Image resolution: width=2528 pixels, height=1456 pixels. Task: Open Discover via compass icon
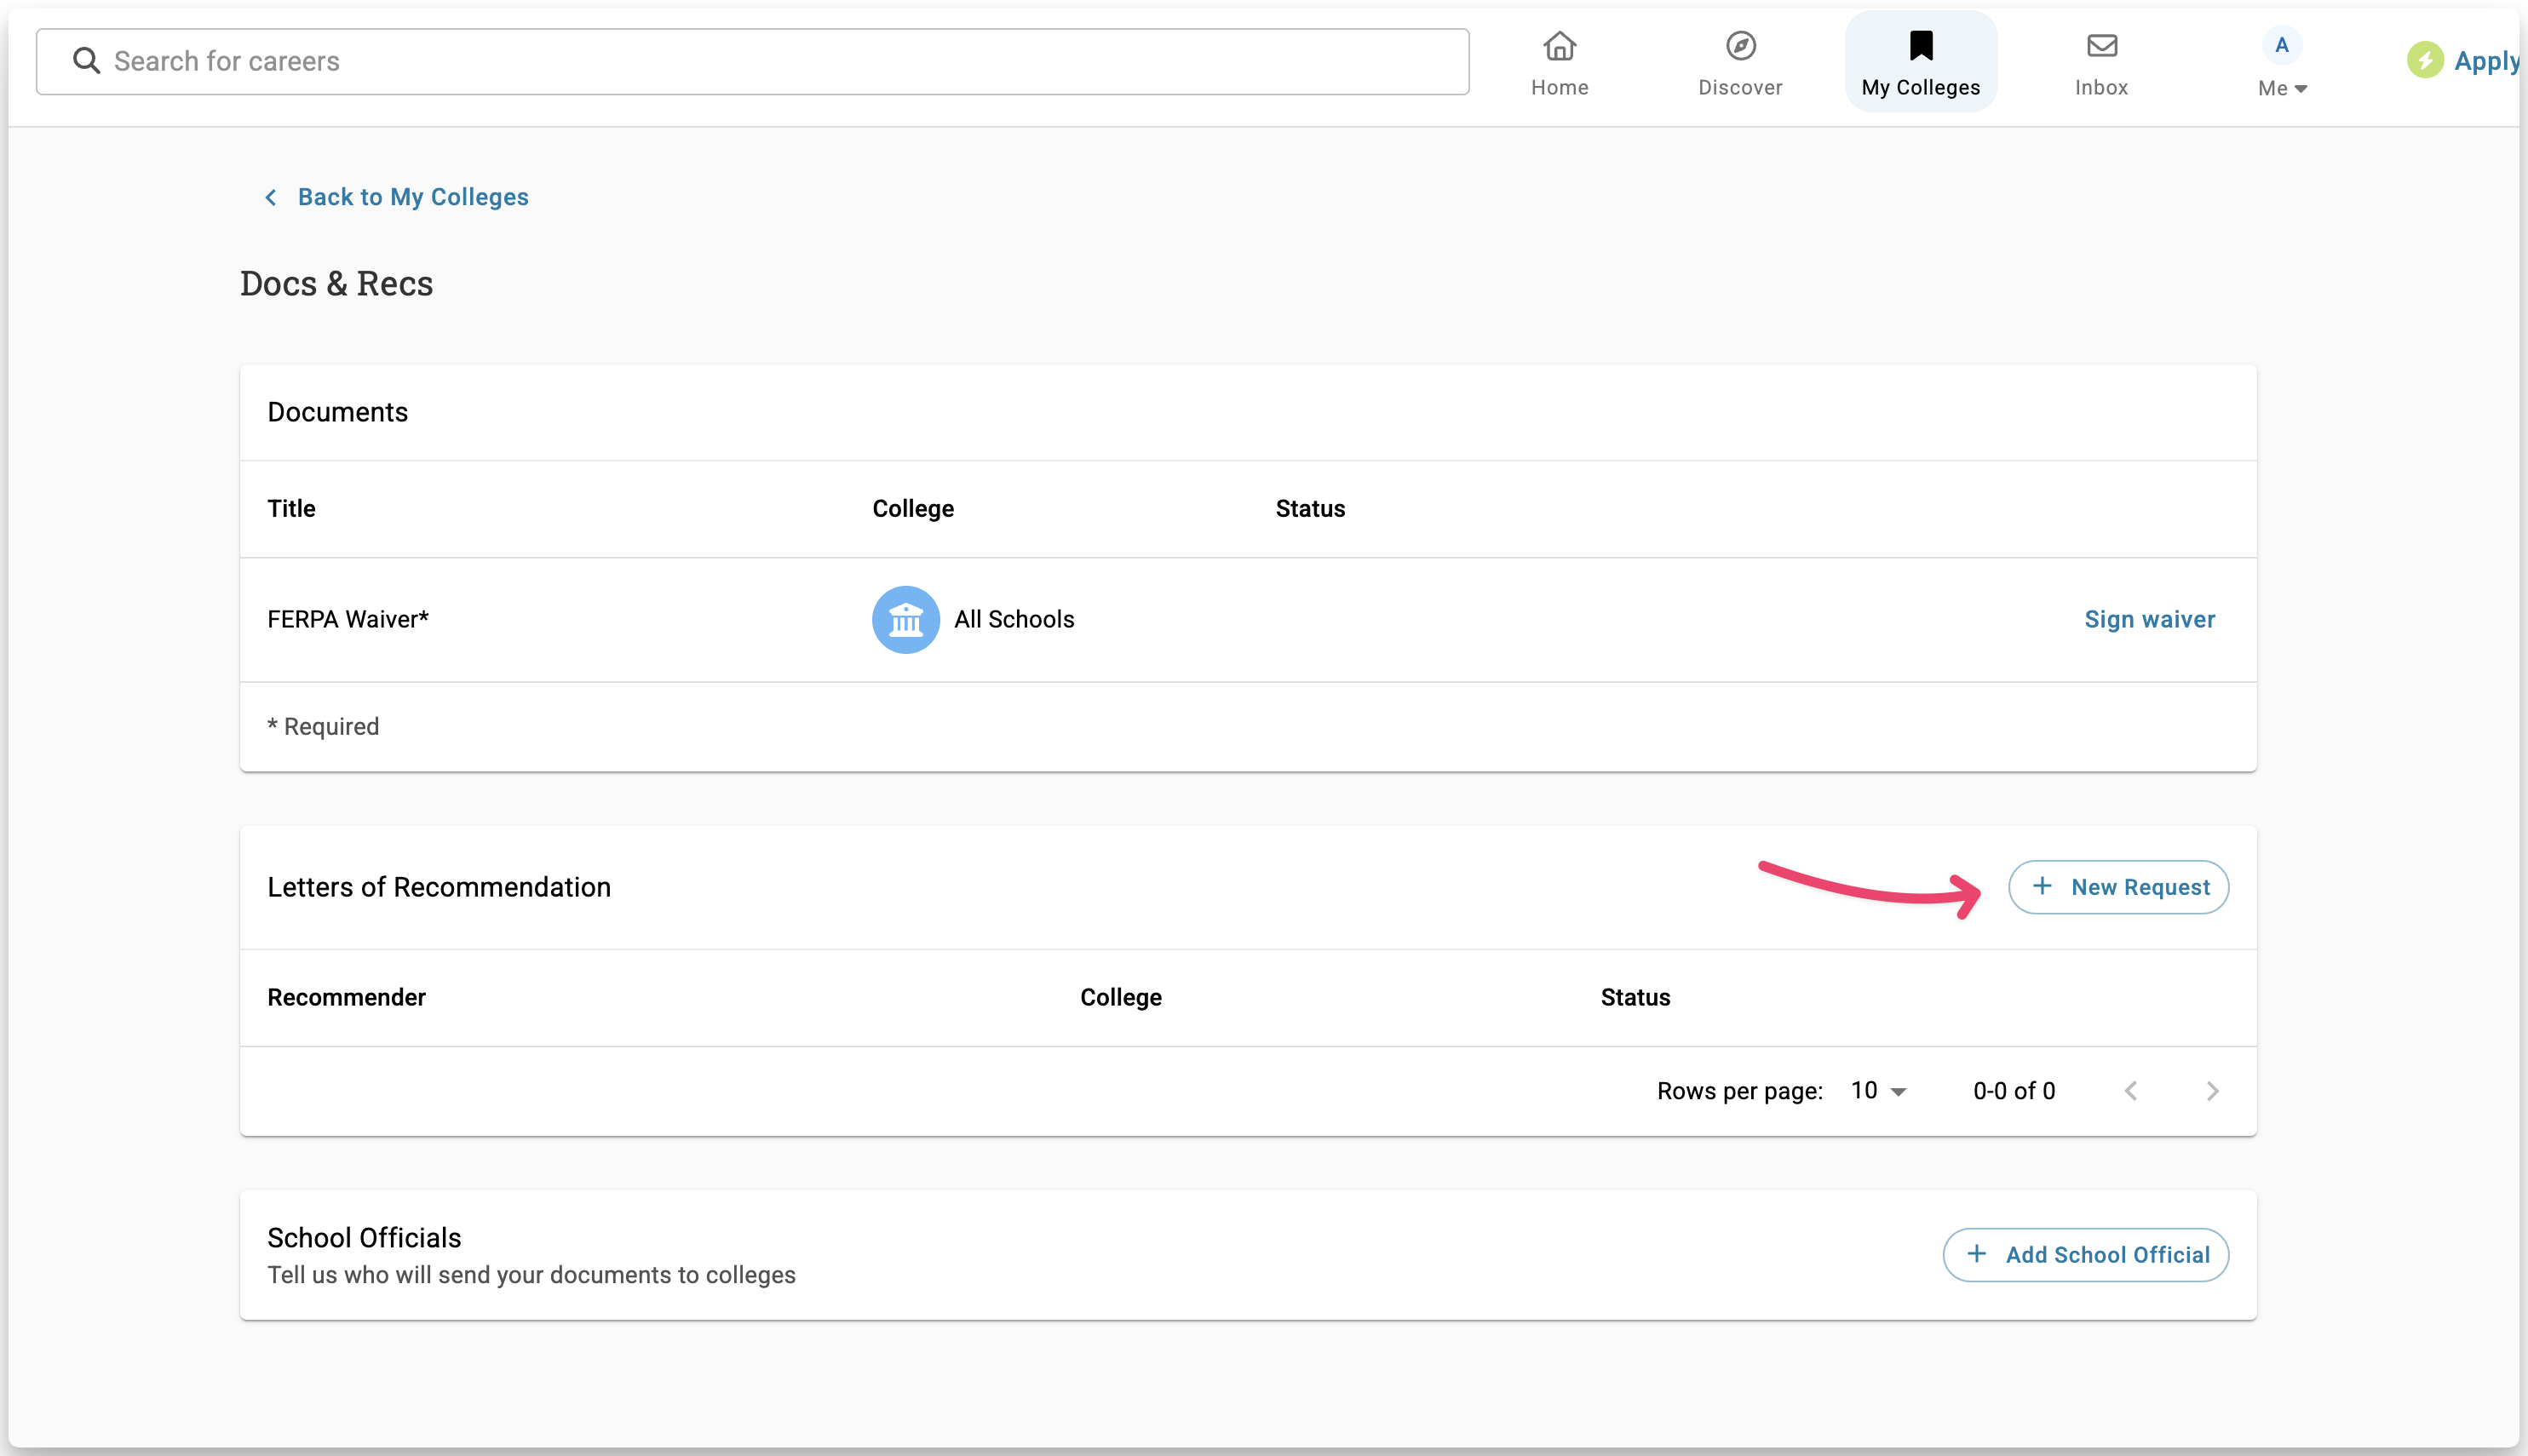(x=1740, y=46)
